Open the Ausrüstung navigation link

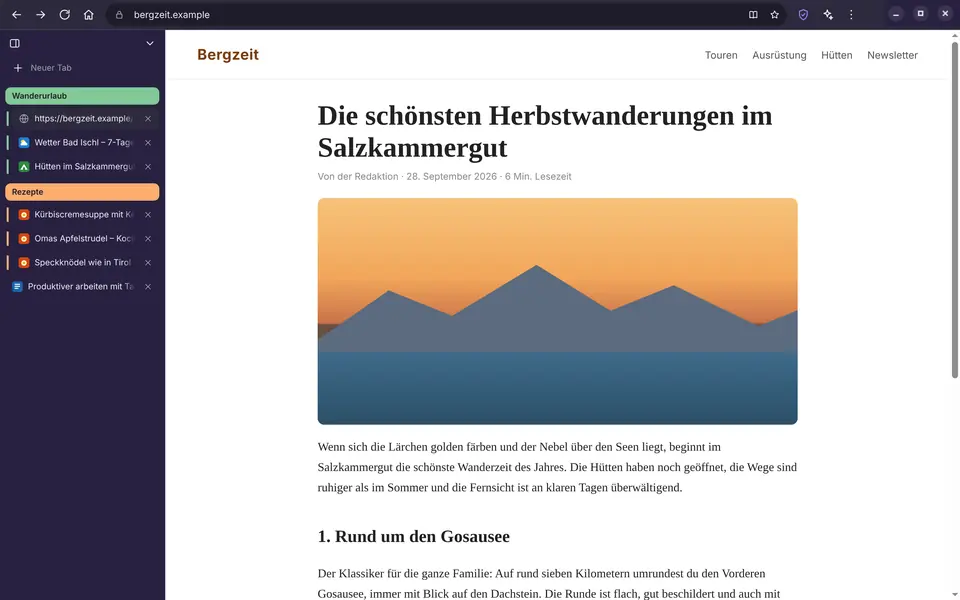[x=779, y=55]
